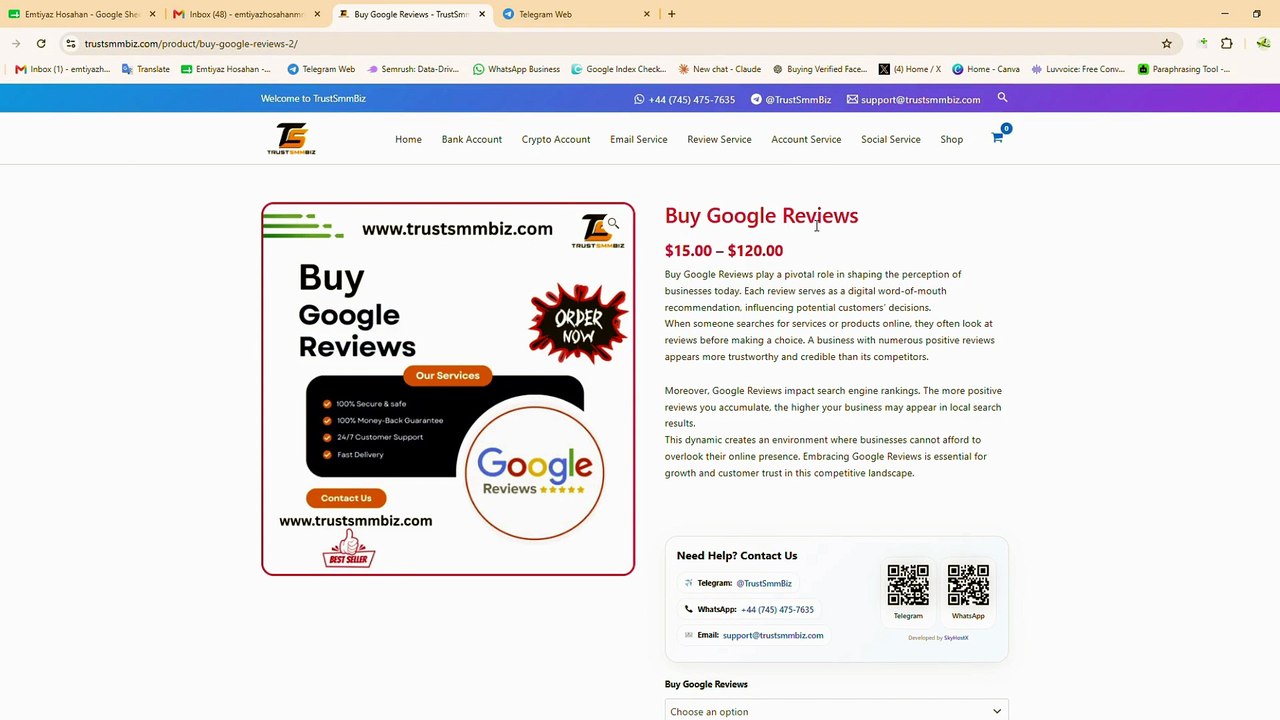Open Bank Account menu item
Viewport: 1280px width, 720px height.
point(472,139)
